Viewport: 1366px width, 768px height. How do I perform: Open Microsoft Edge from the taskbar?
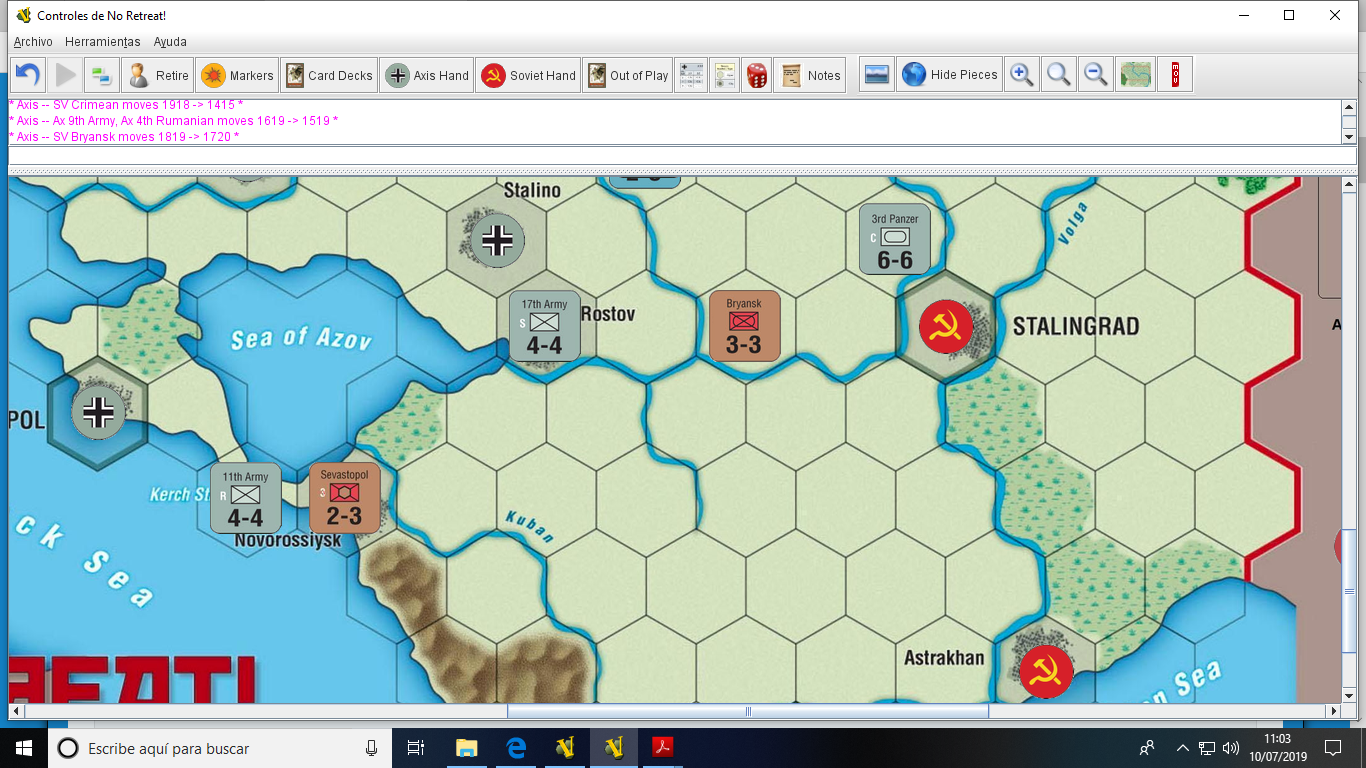(x=516, y=748)
